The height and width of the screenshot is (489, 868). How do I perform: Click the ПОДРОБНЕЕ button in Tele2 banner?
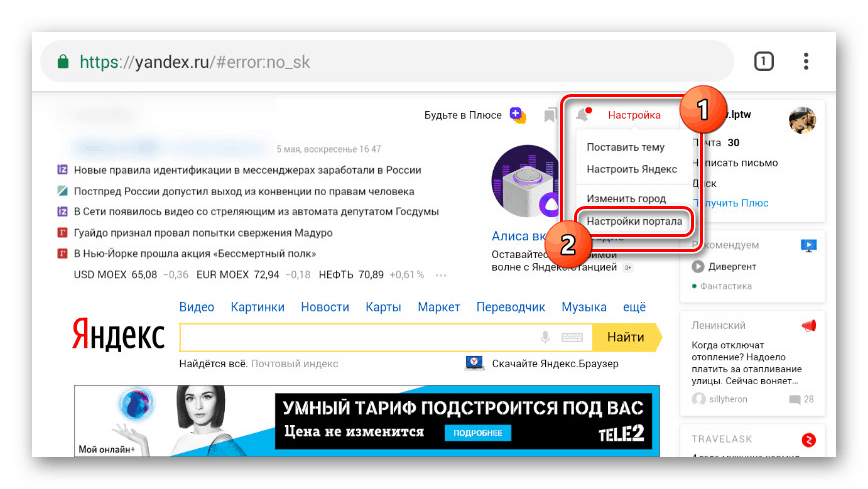tap(478, 433)
